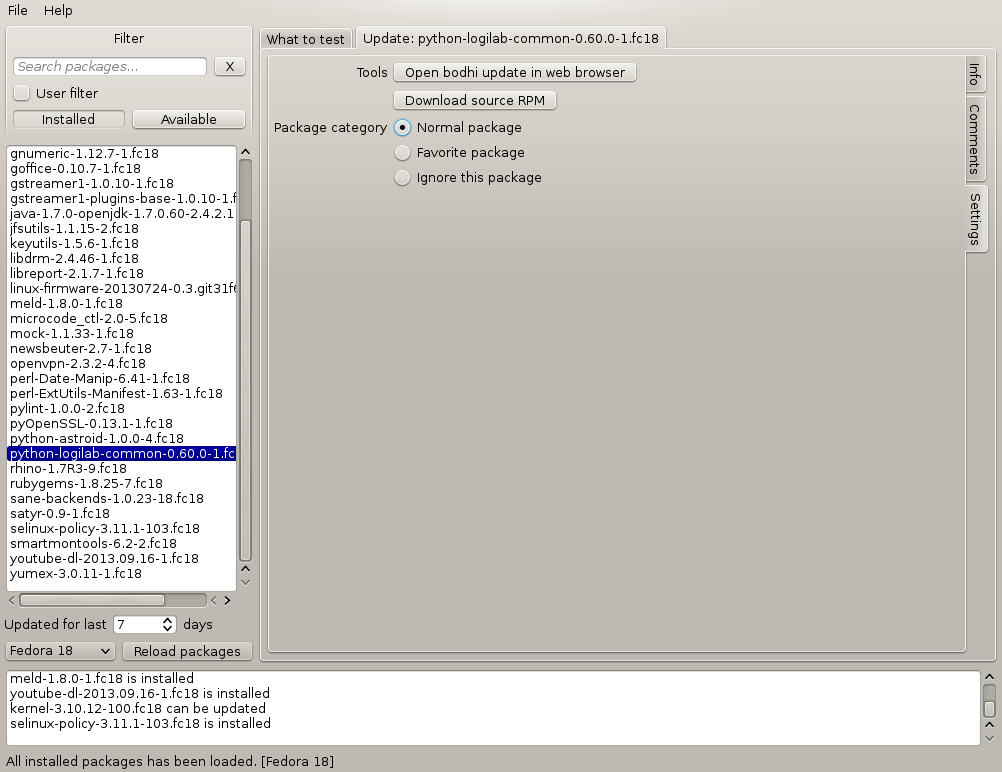Click the package list scroll-down arrow
The height and width of the screenshot is (772, 1002).
(x=245, y=583)
